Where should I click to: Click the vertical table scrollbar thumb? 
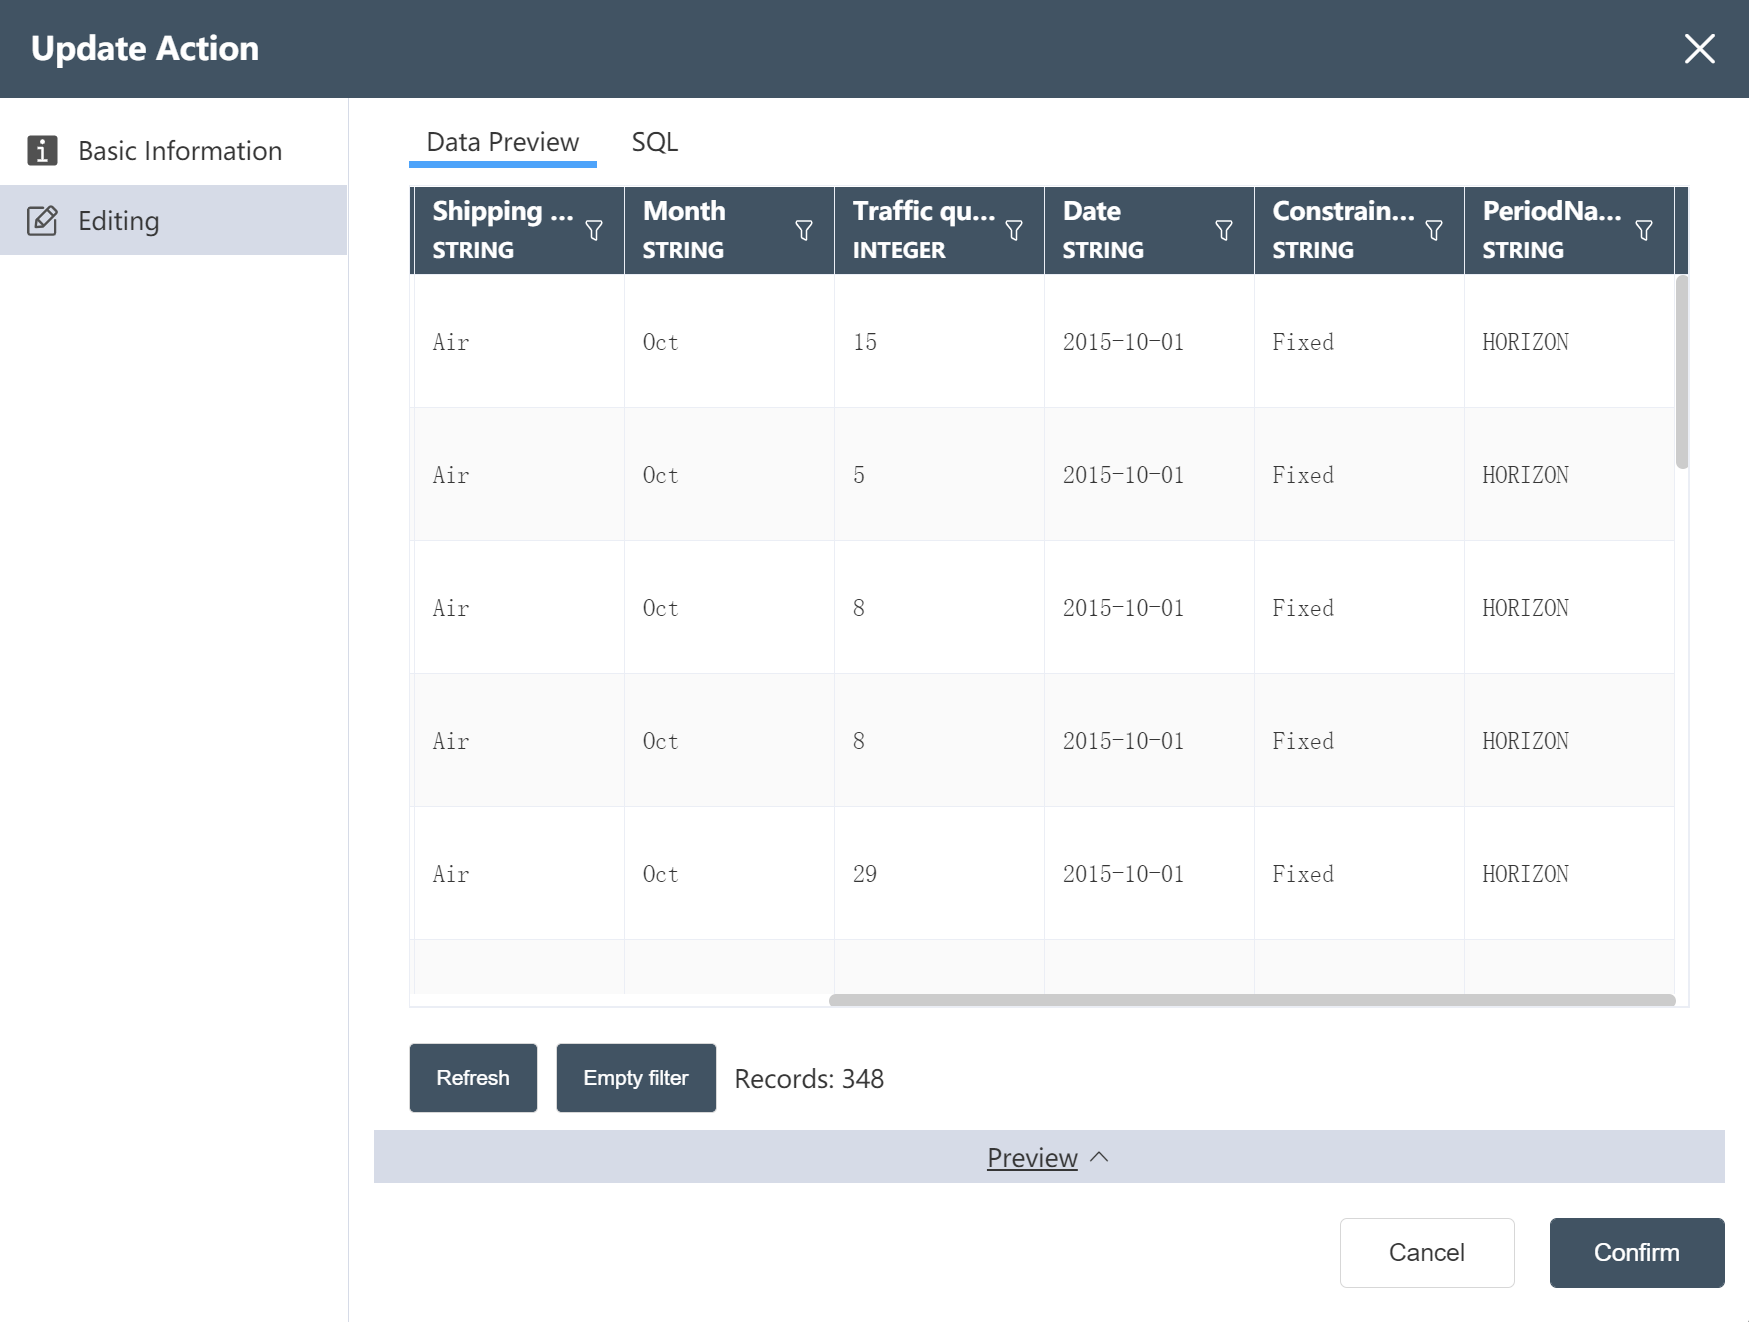click(x=1682, y=372)
